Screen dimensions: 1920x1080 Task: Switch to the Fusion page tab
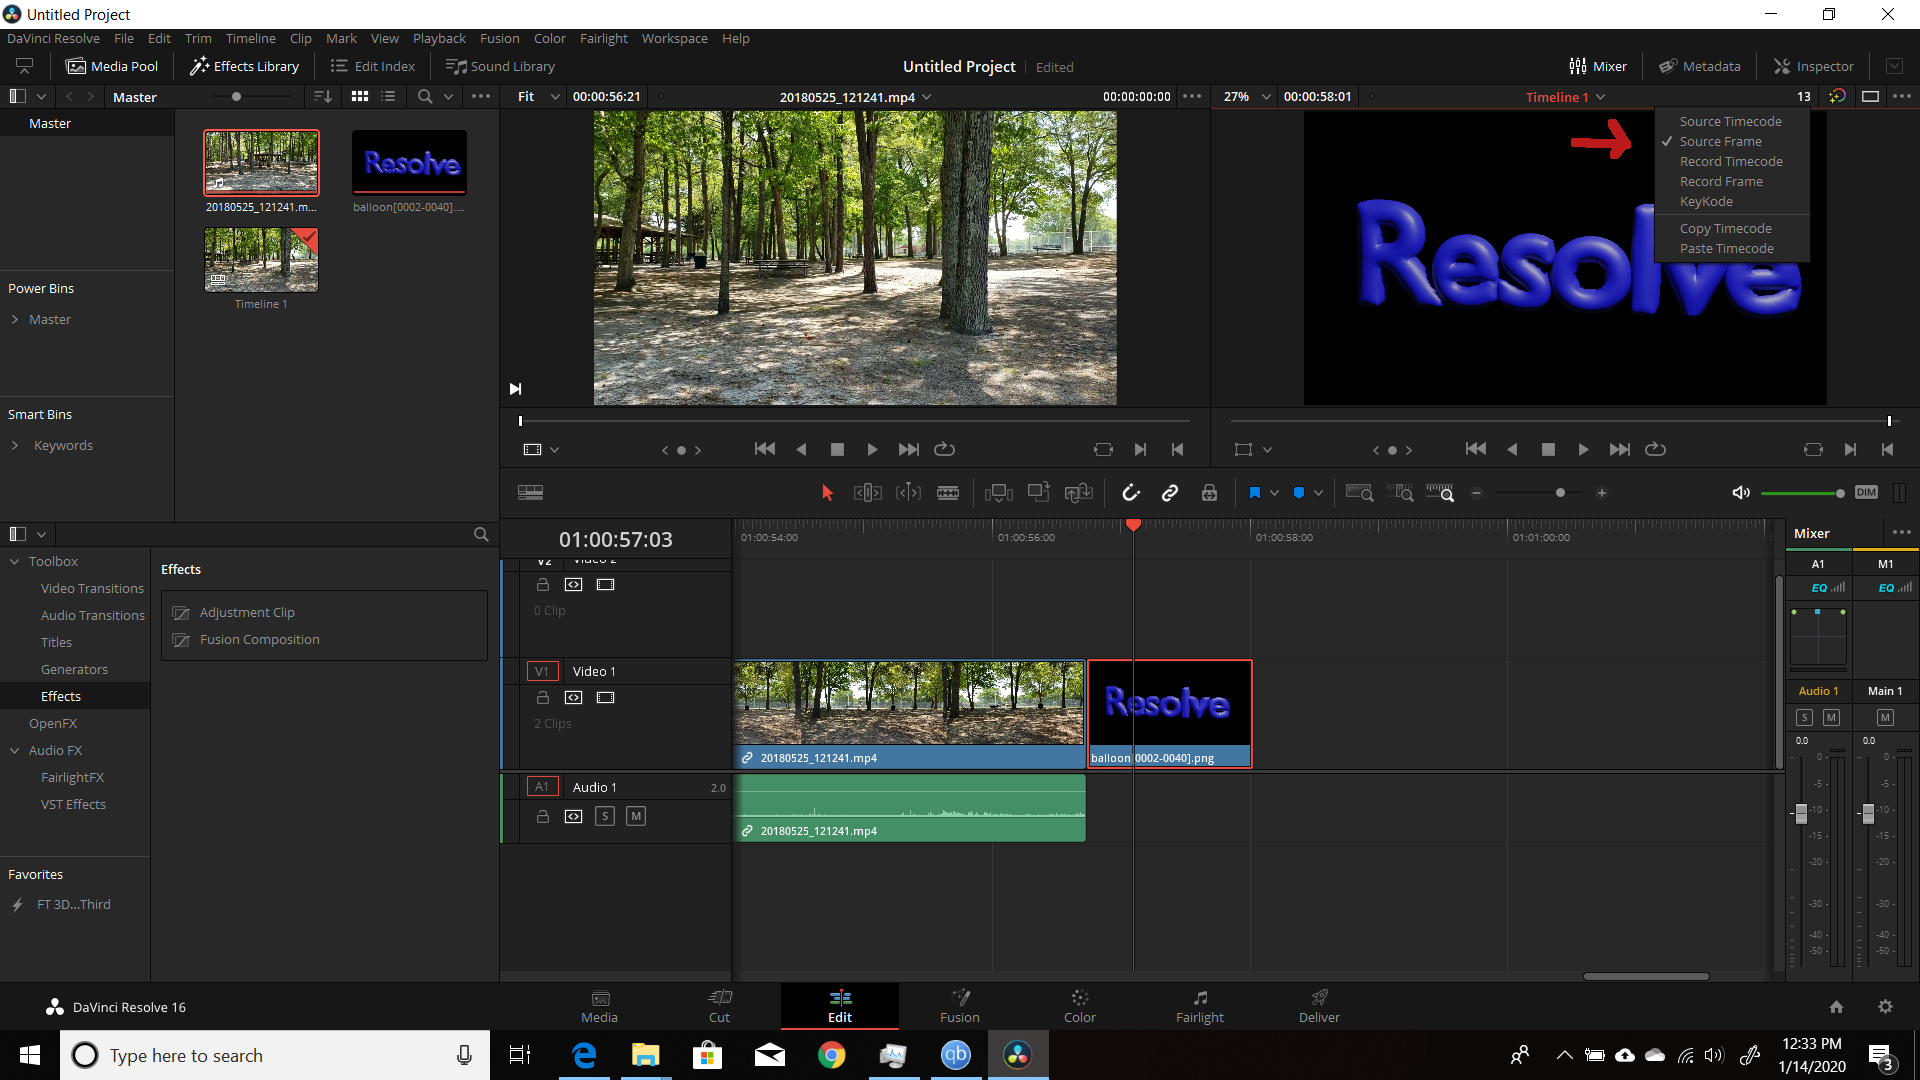[959, 1006]
